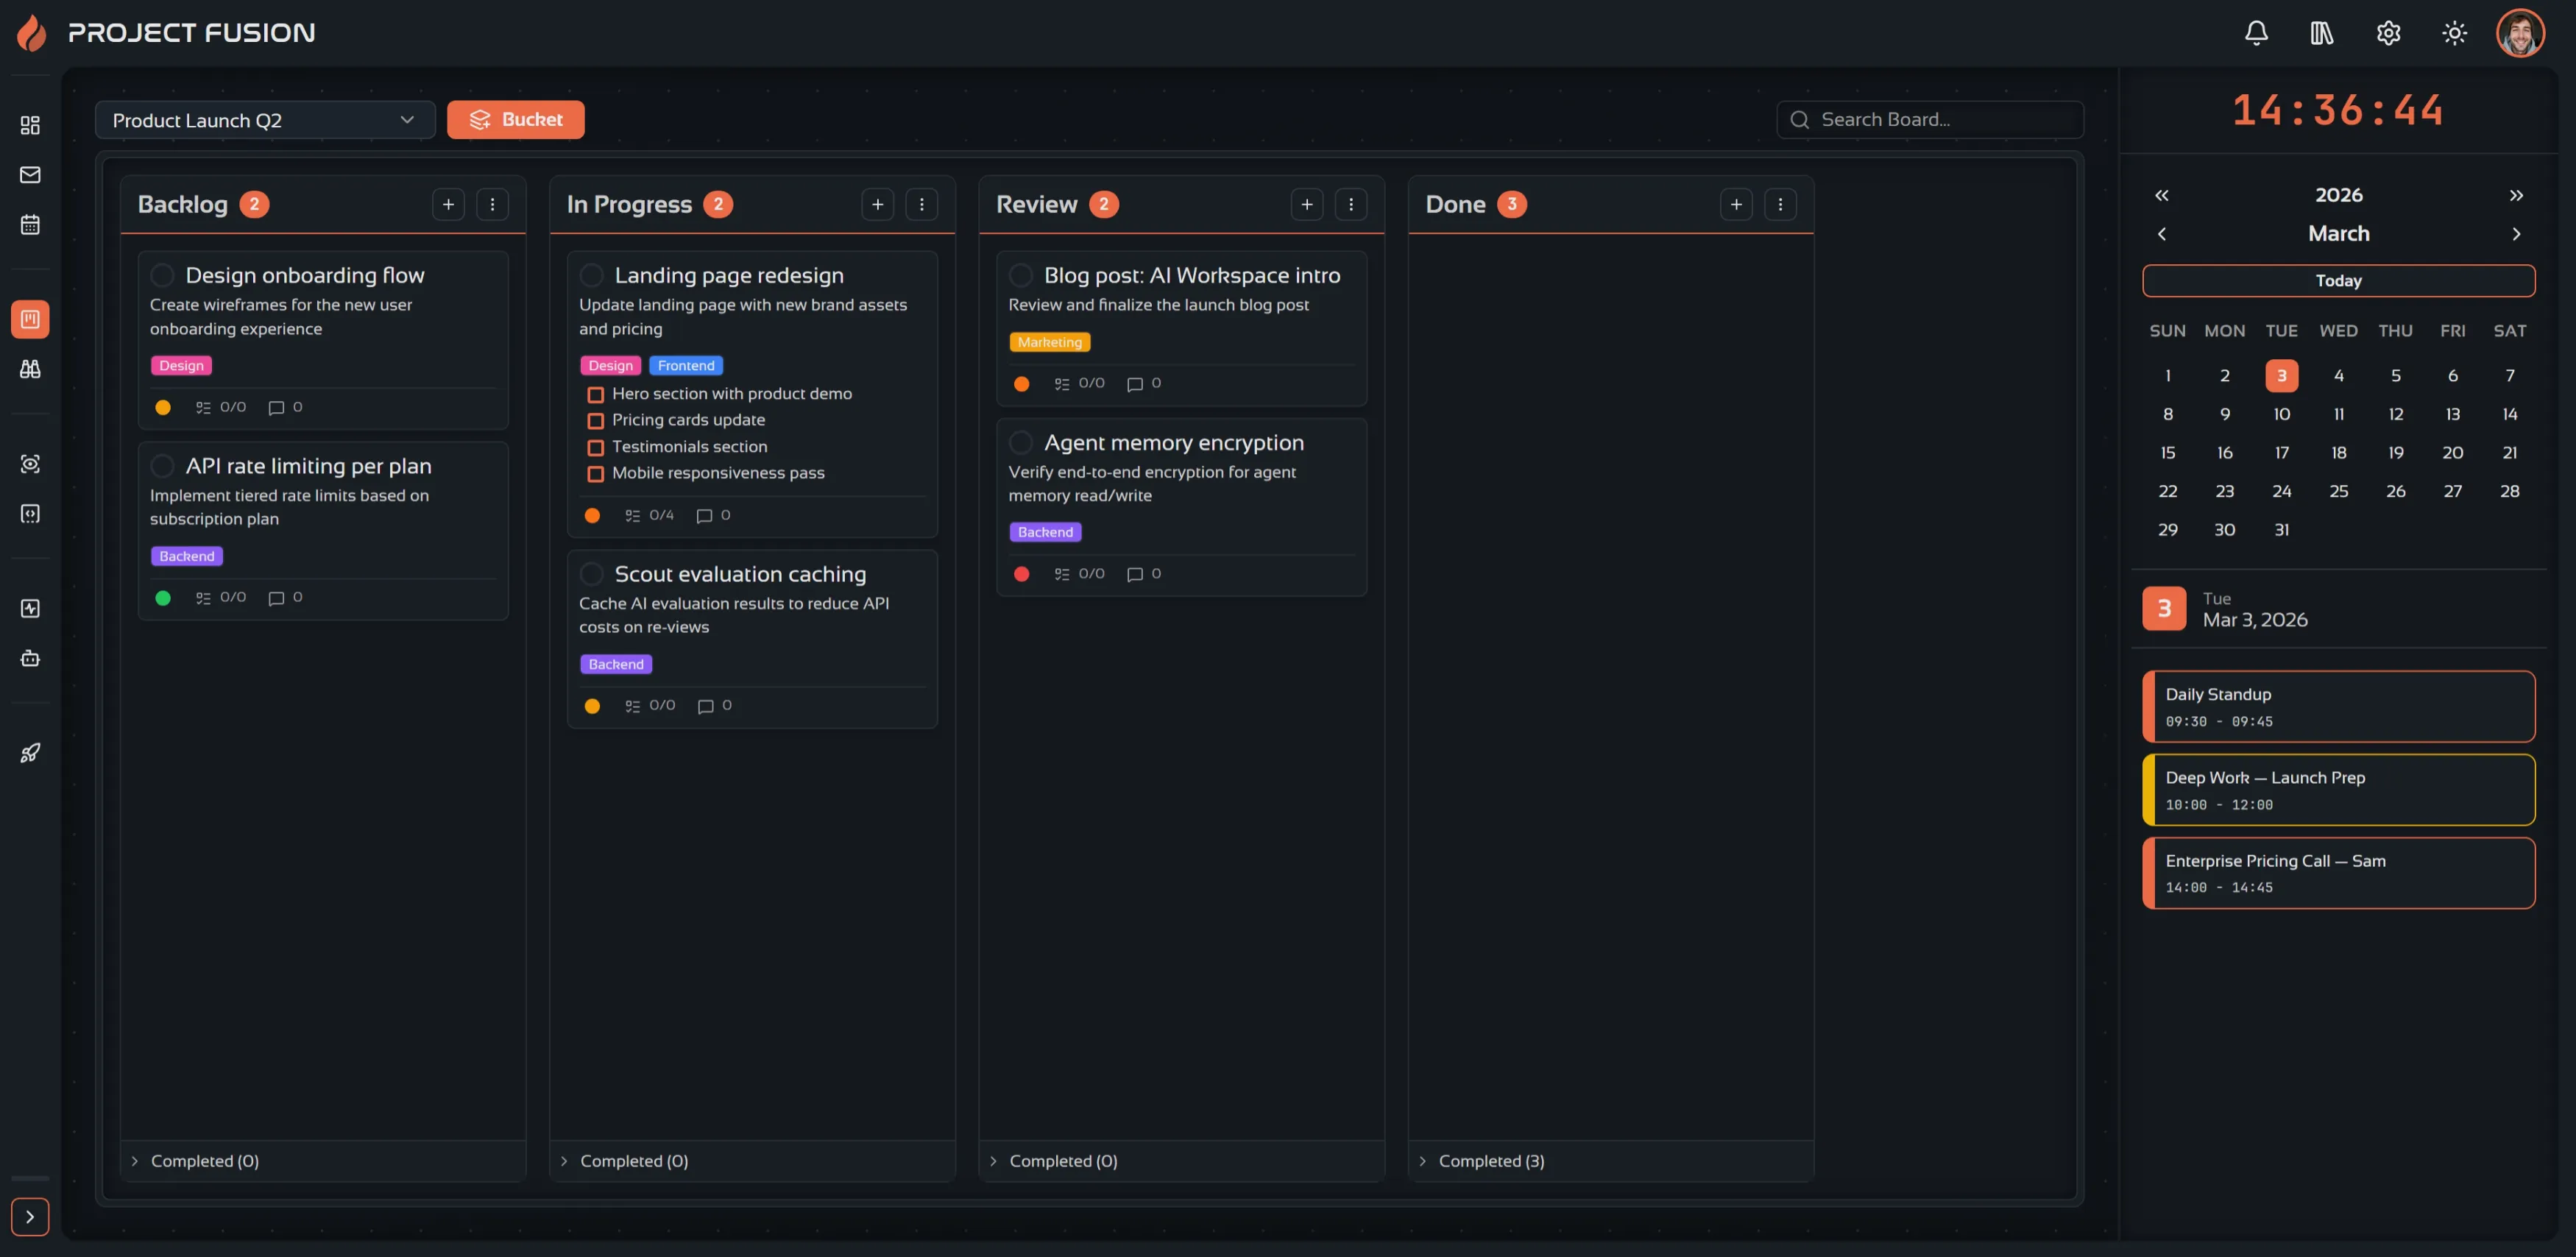Select March 3 in the calendar
The height and width of the screenshot is (1257, 2576).
coord(2281,376)
